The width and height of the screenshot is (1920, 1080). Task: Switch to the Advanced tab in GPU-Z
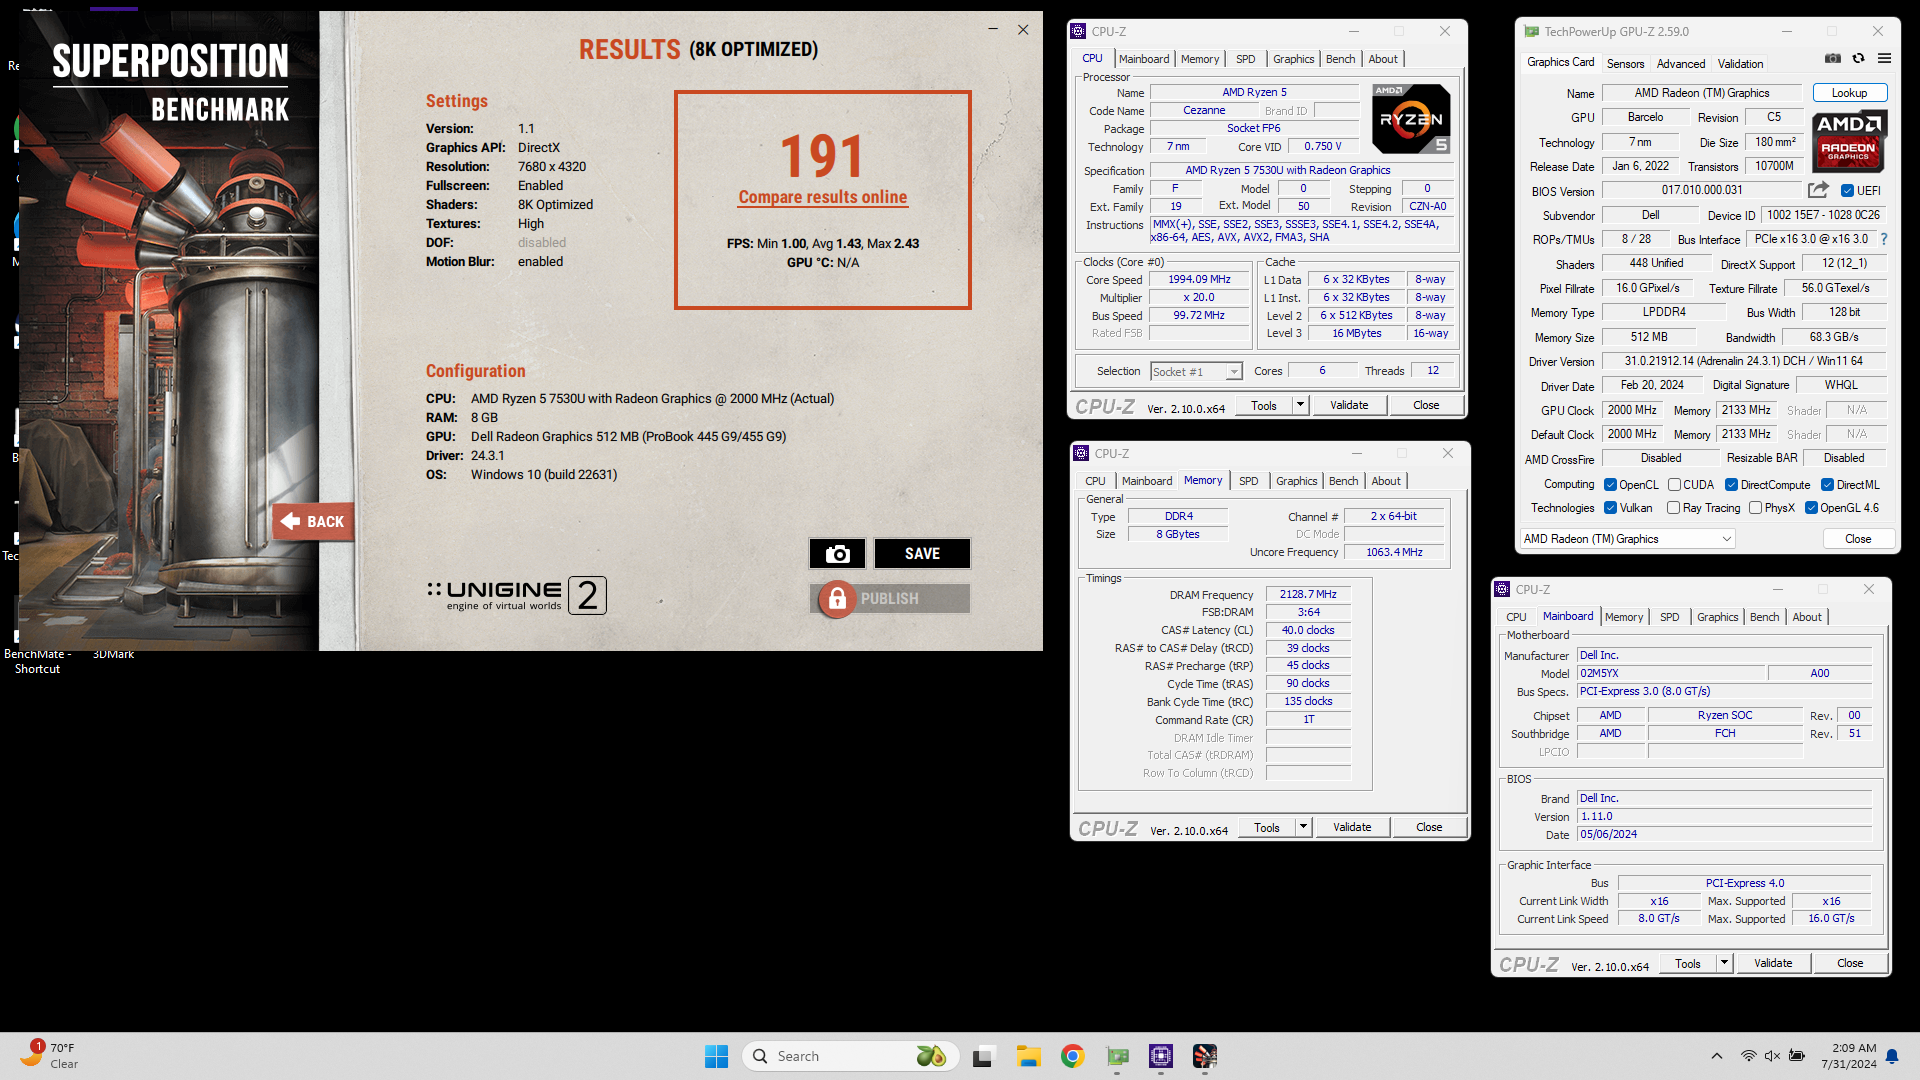tap(1681, 64)
